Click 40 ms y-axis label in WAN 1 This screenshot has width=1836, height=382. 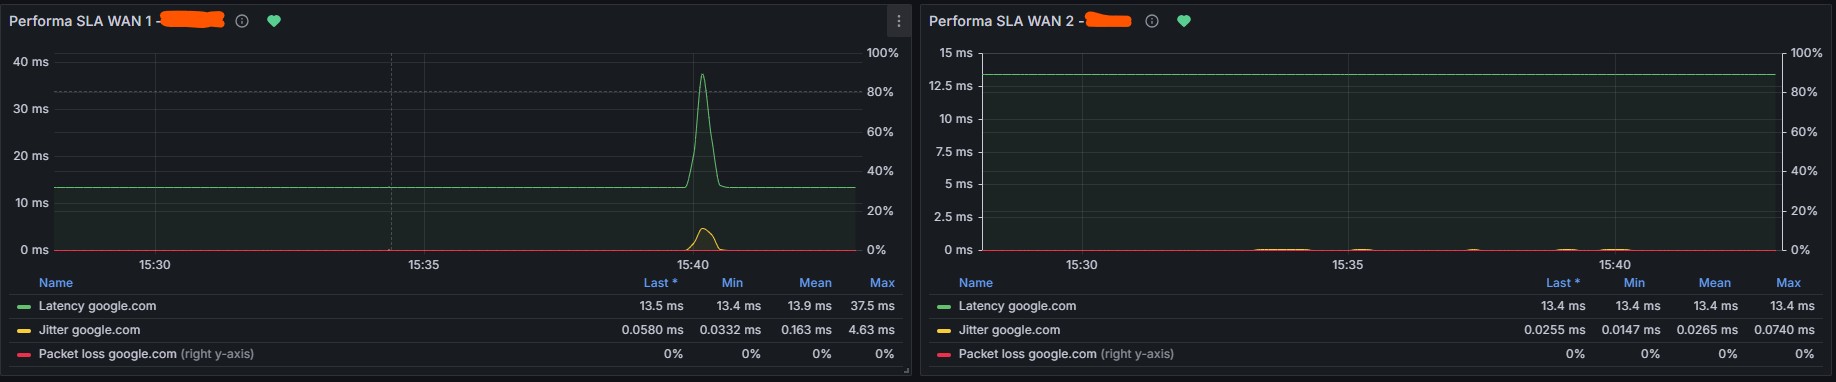click(x=31, y=62)
